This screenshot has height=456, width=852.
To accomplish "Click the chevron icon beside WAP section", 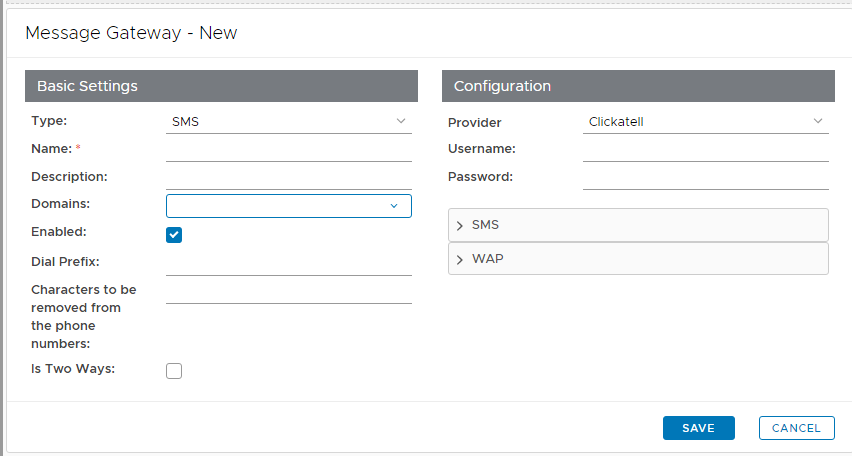I will coord(460,259).
